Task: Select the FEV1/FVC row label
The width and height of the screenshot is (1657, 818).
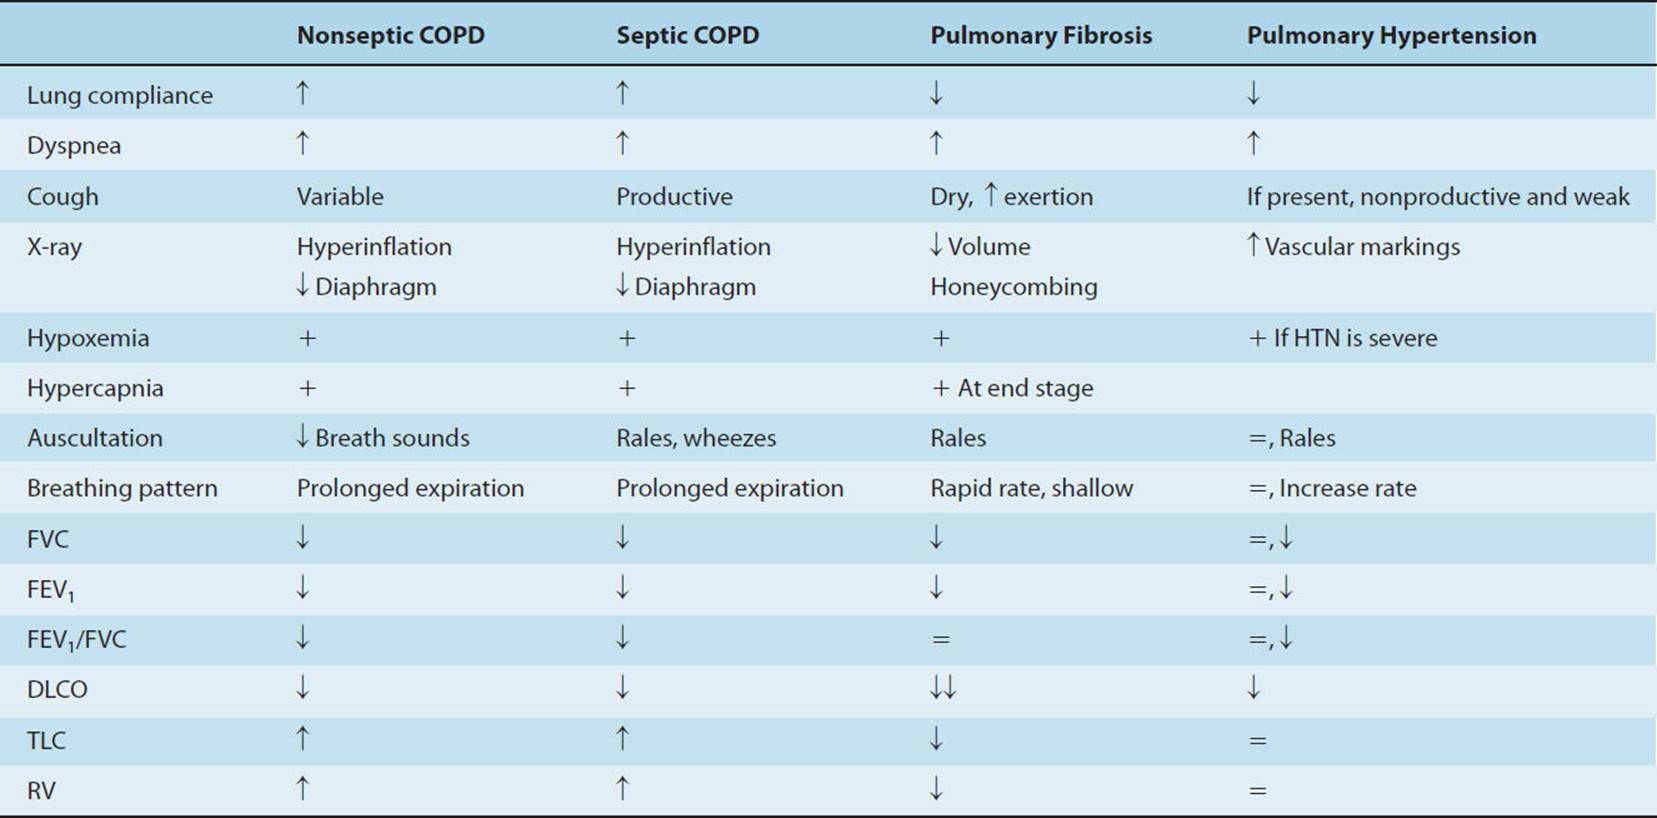Action: coord(77,640)
